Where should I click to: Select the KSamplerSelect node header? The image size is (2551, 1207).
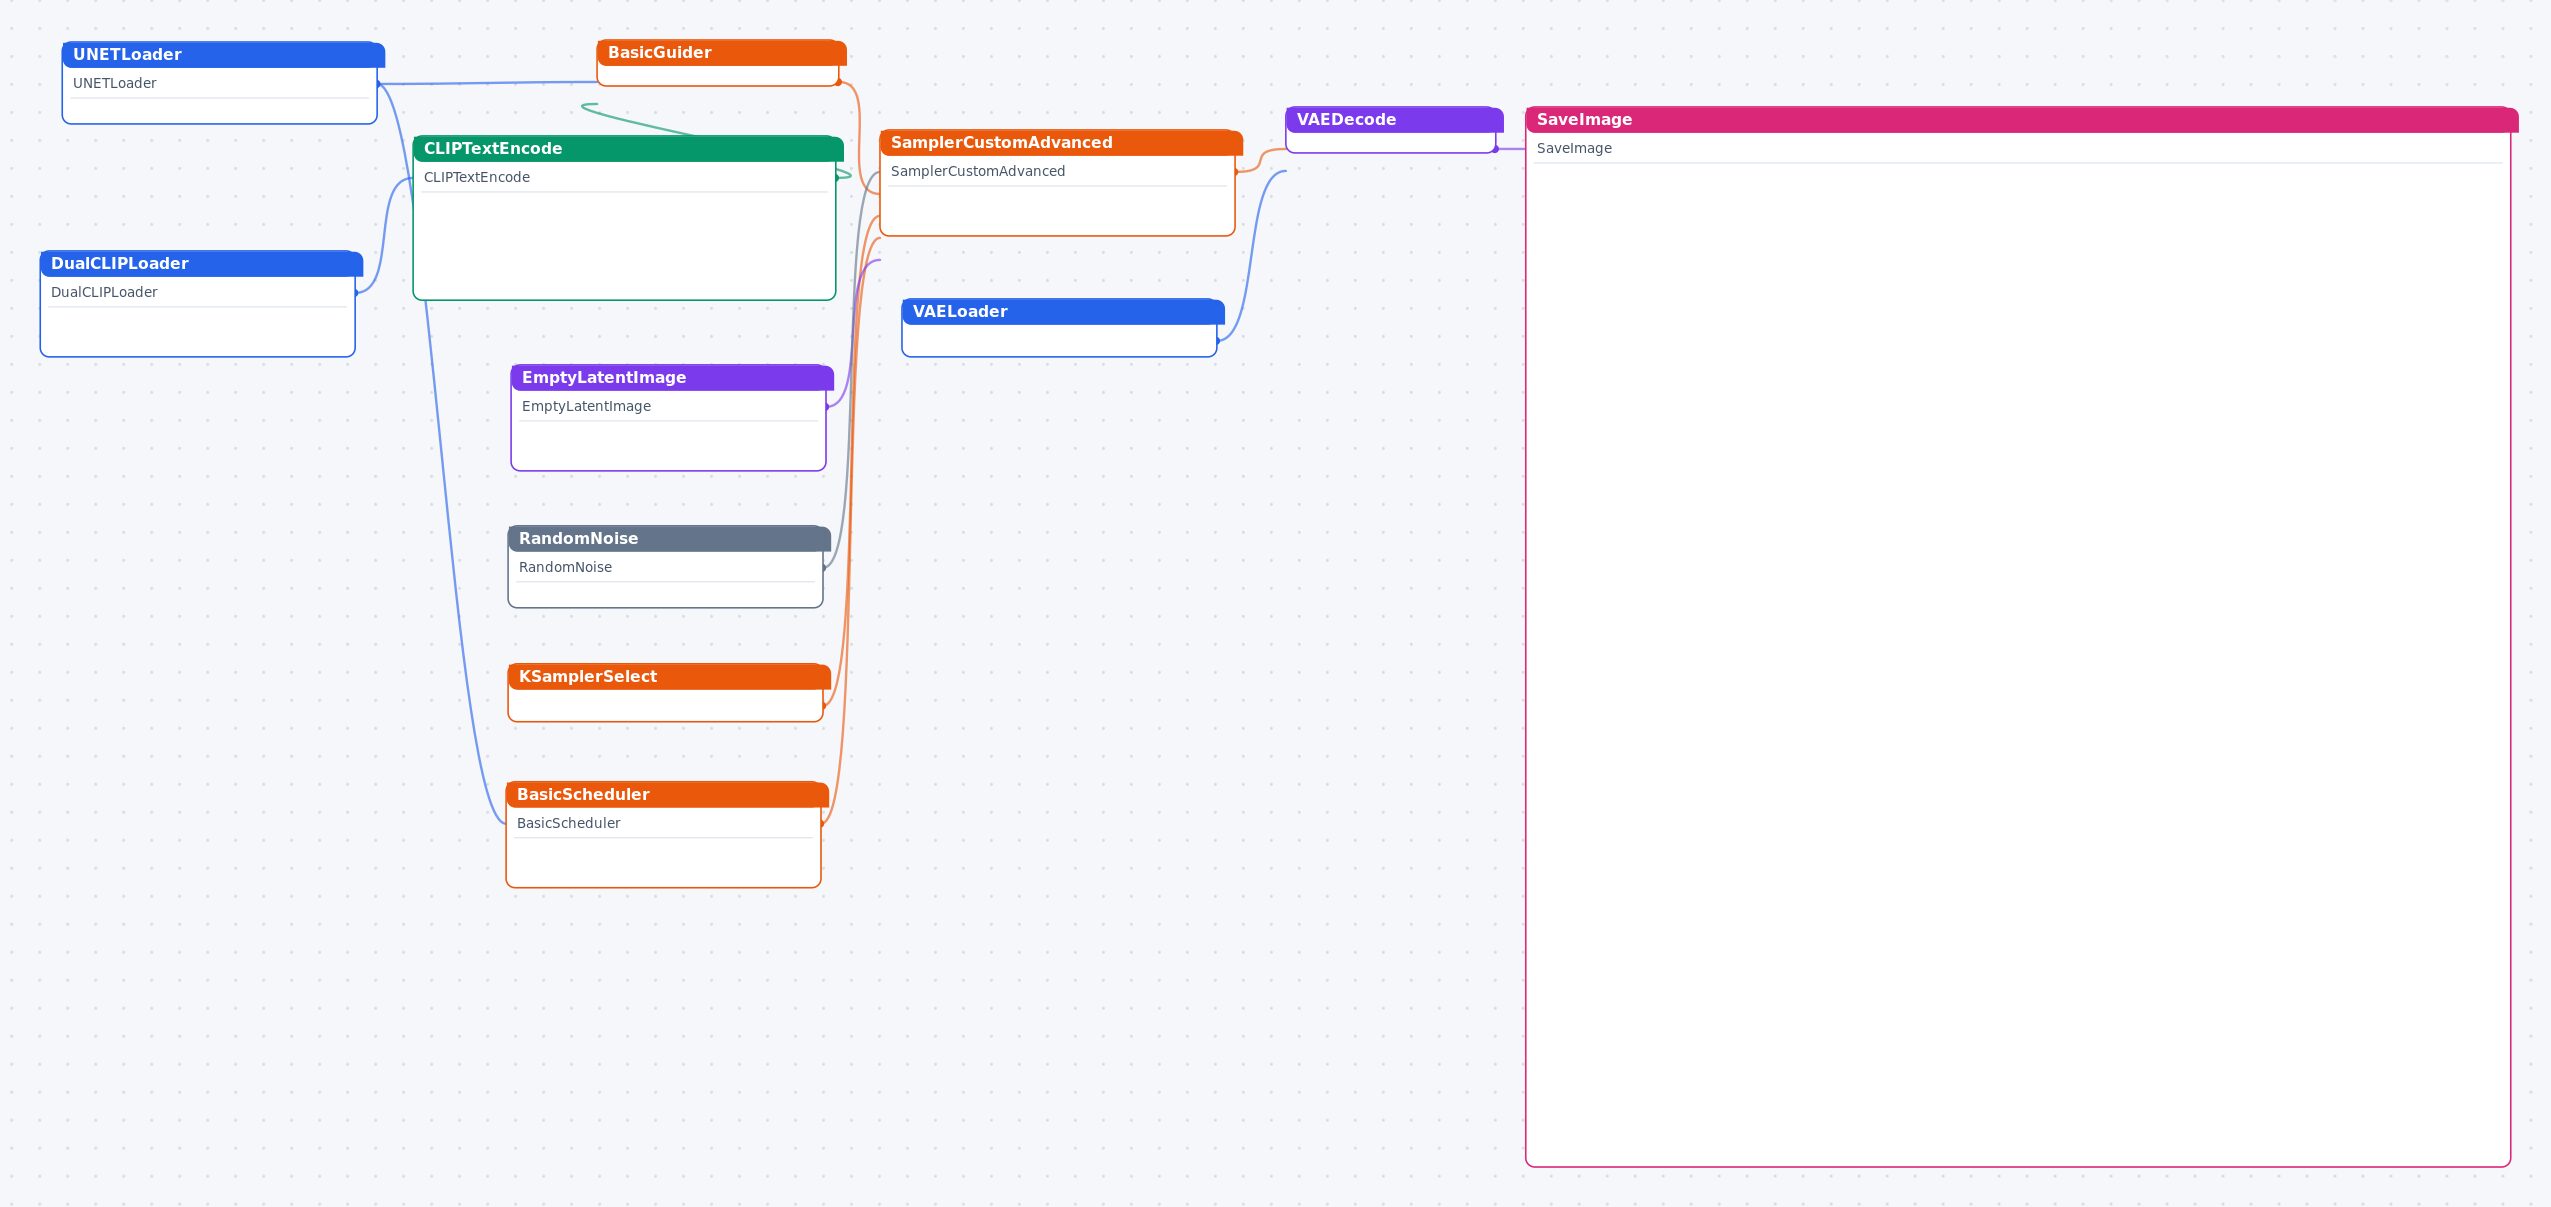669,676
